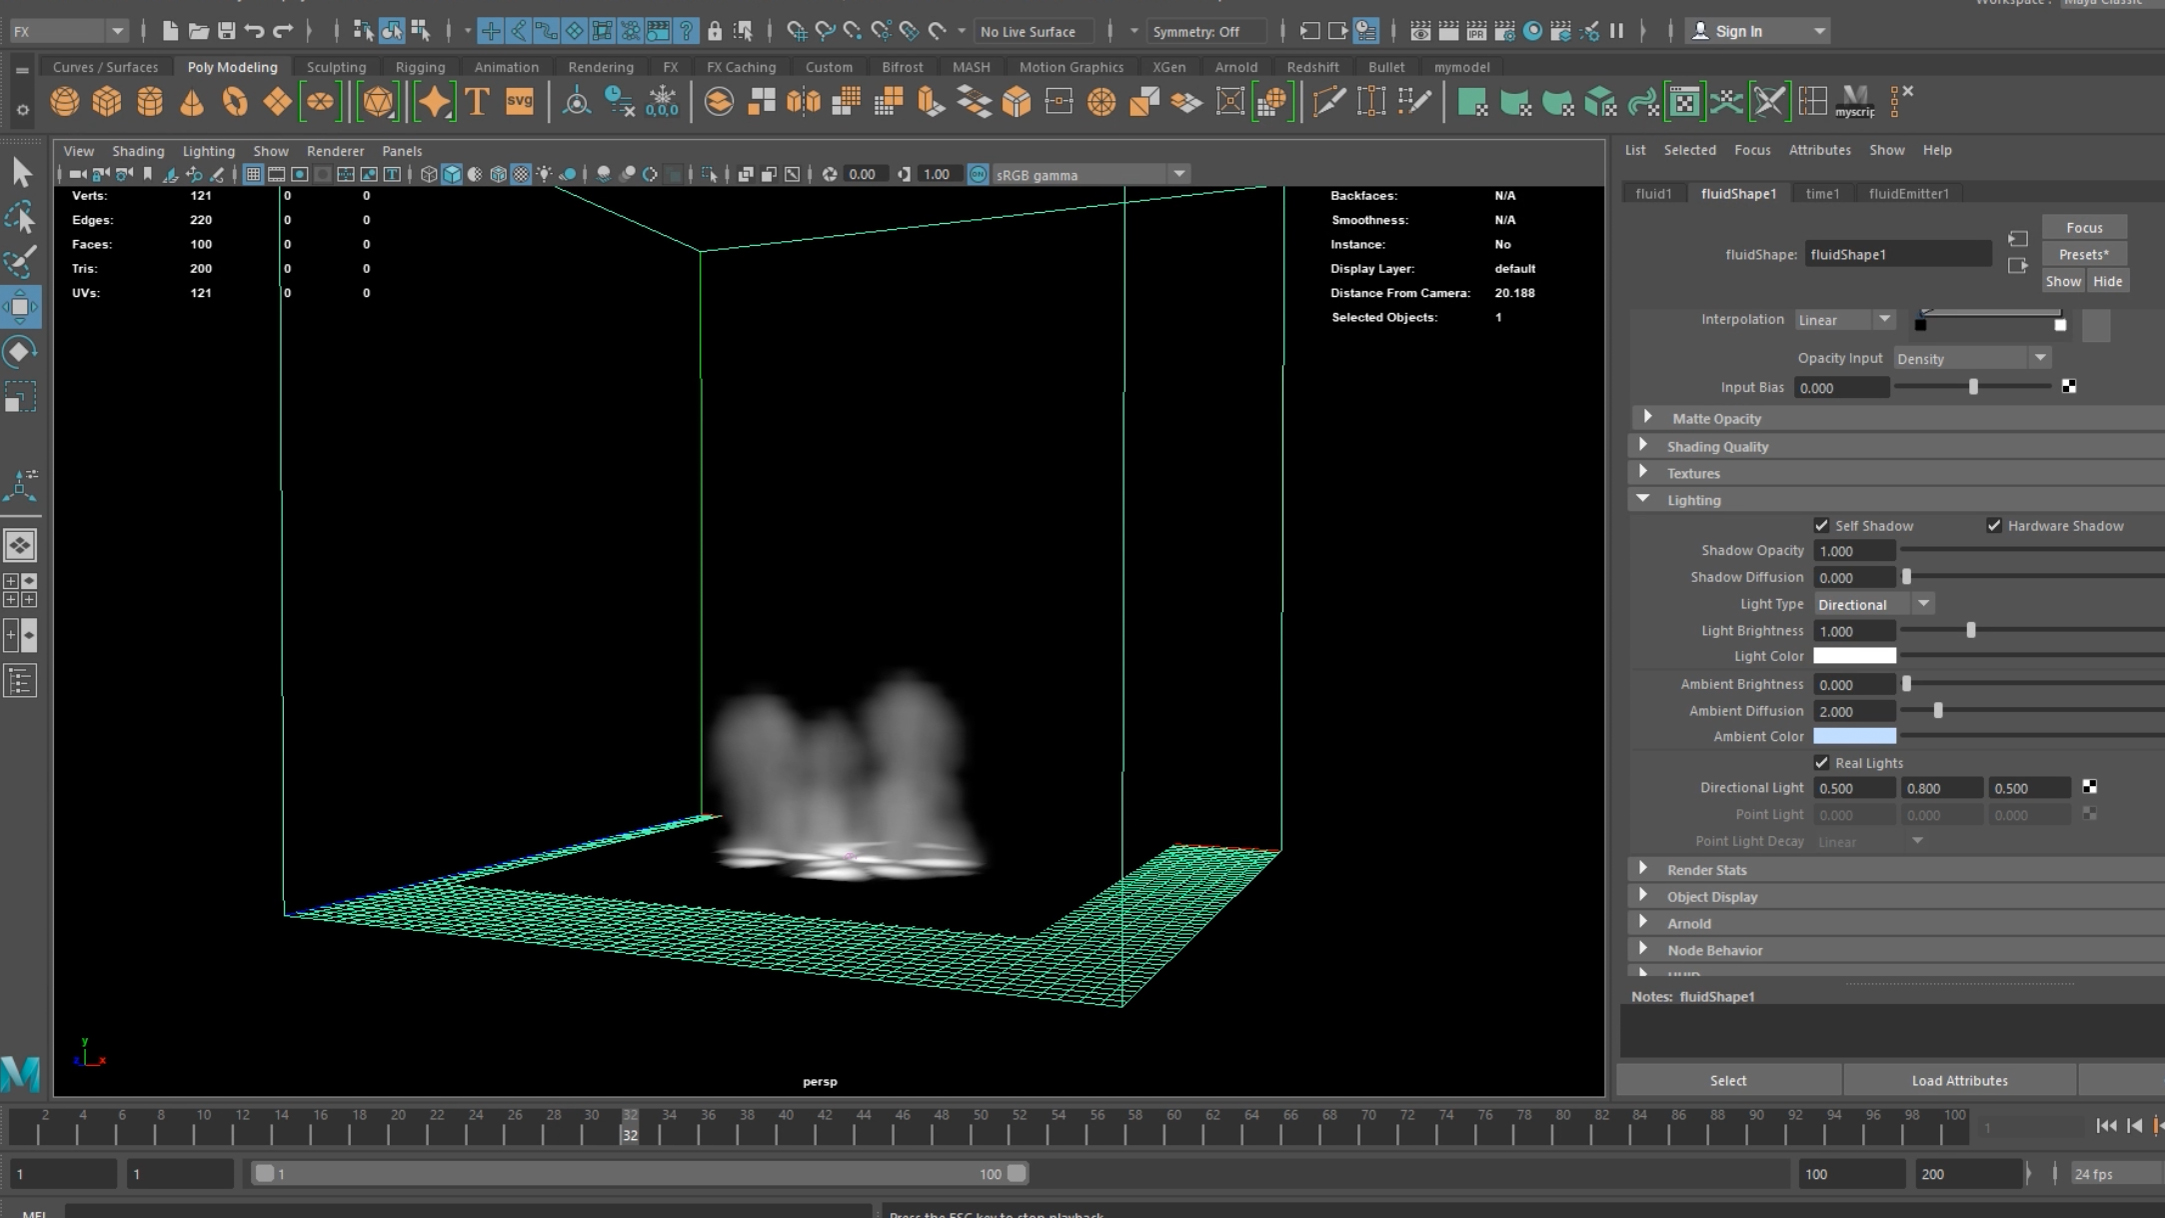Click the polygon sphere shelf icon

pos(65,102)
